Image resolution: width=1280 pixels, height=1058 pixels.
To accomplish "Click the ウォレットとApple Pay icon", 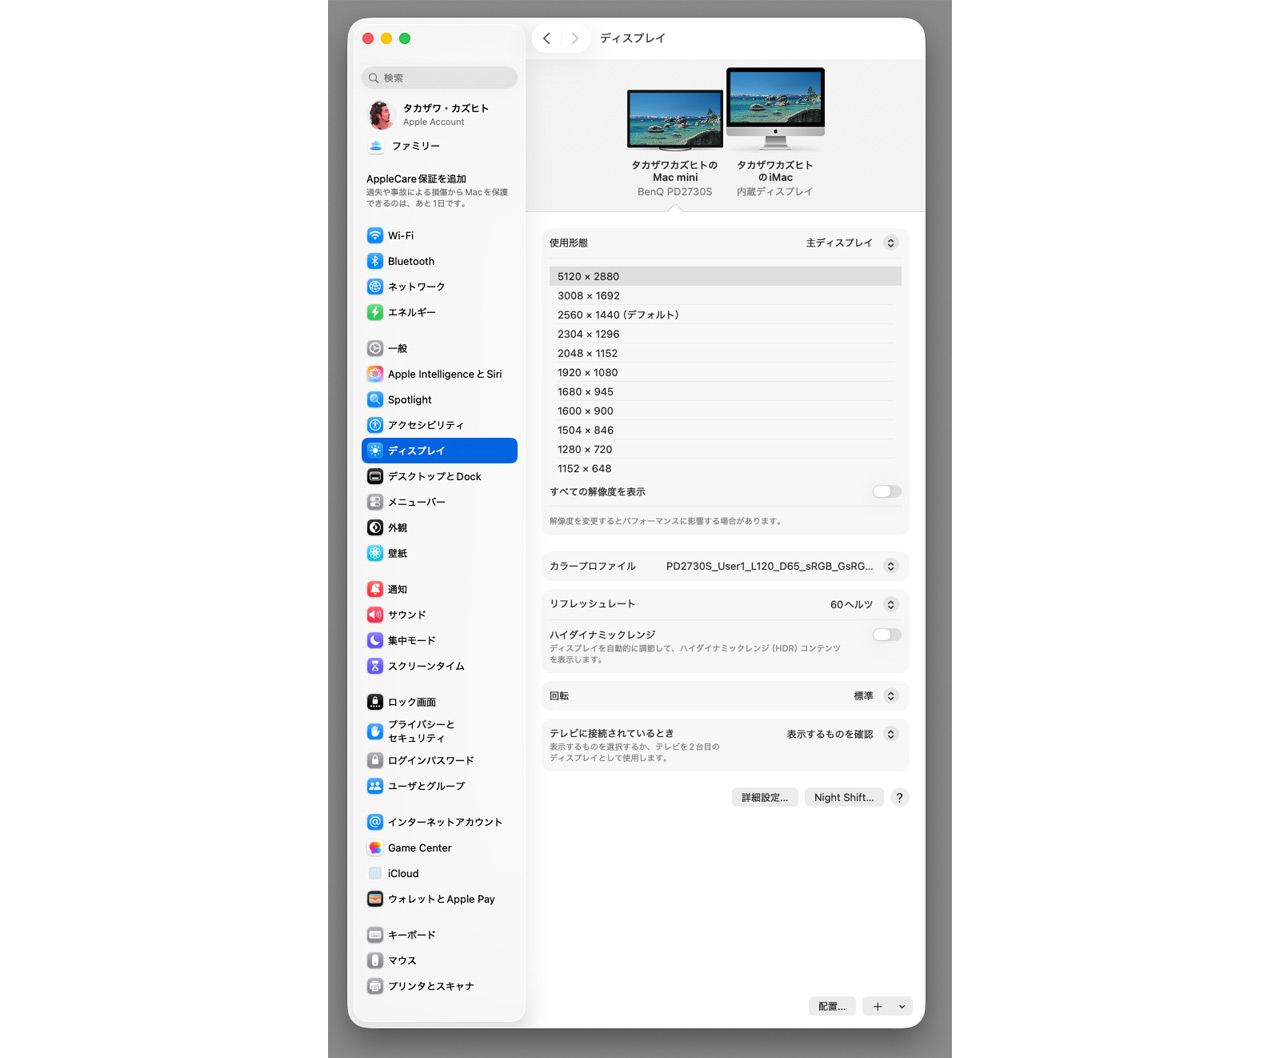I will pos(375,899).
